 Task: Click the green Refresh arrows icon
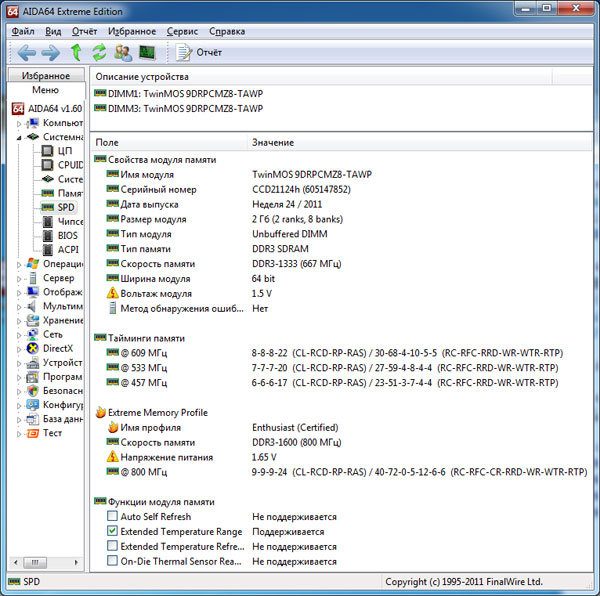(99, 52)
